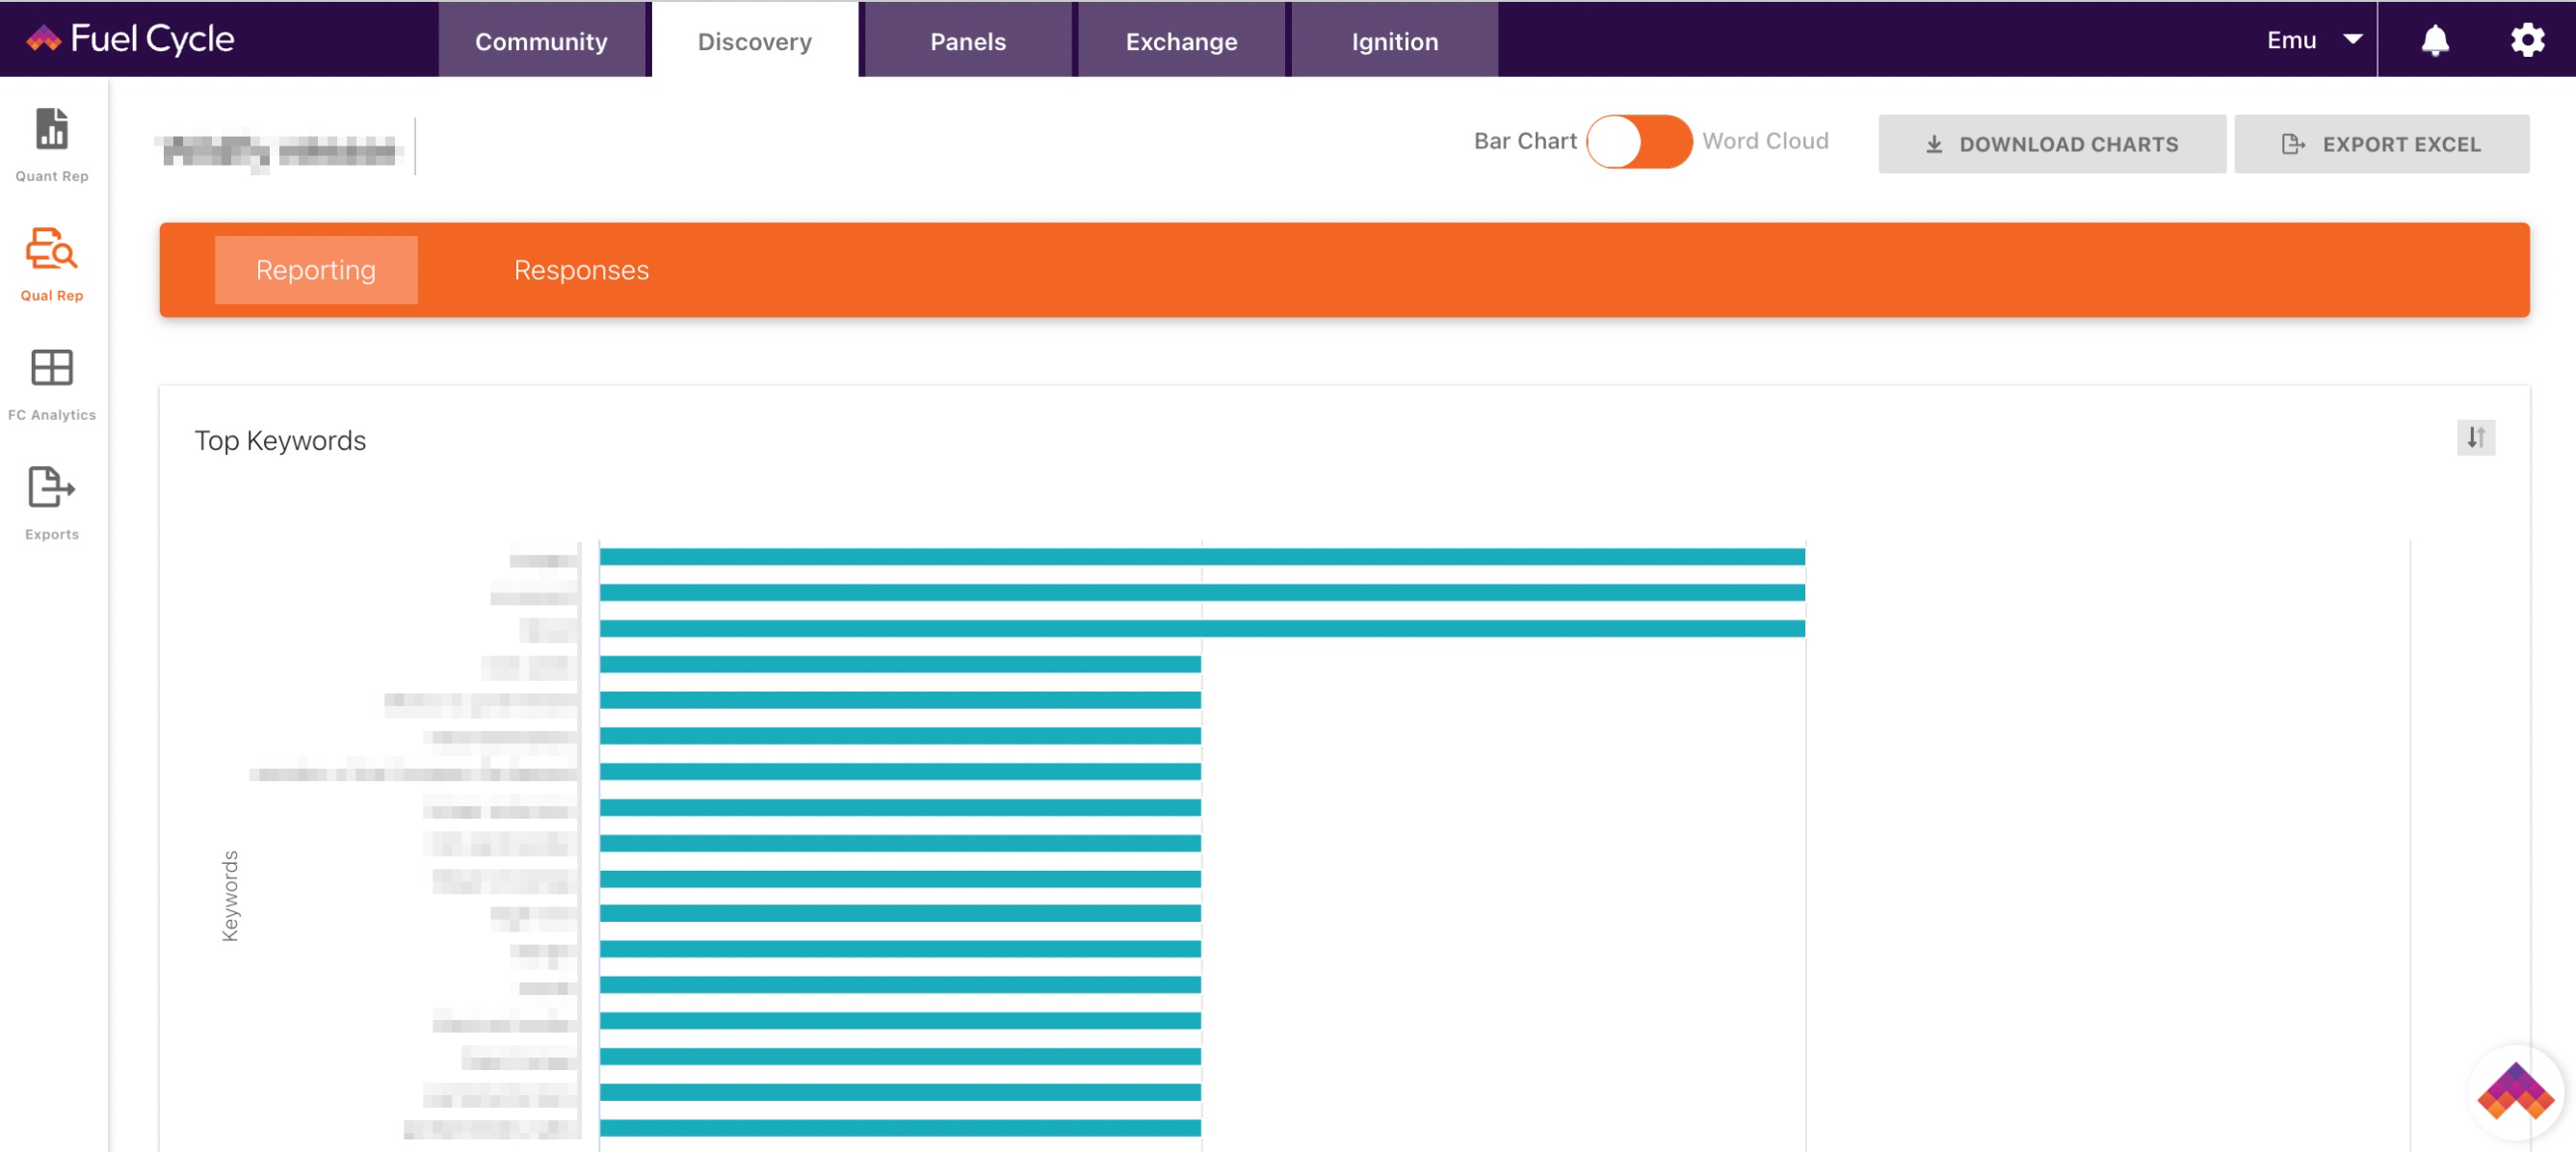Screen dimensions: 2576x1152
Task: Switch to the Community tab
Action: click(x=541, y=40)
